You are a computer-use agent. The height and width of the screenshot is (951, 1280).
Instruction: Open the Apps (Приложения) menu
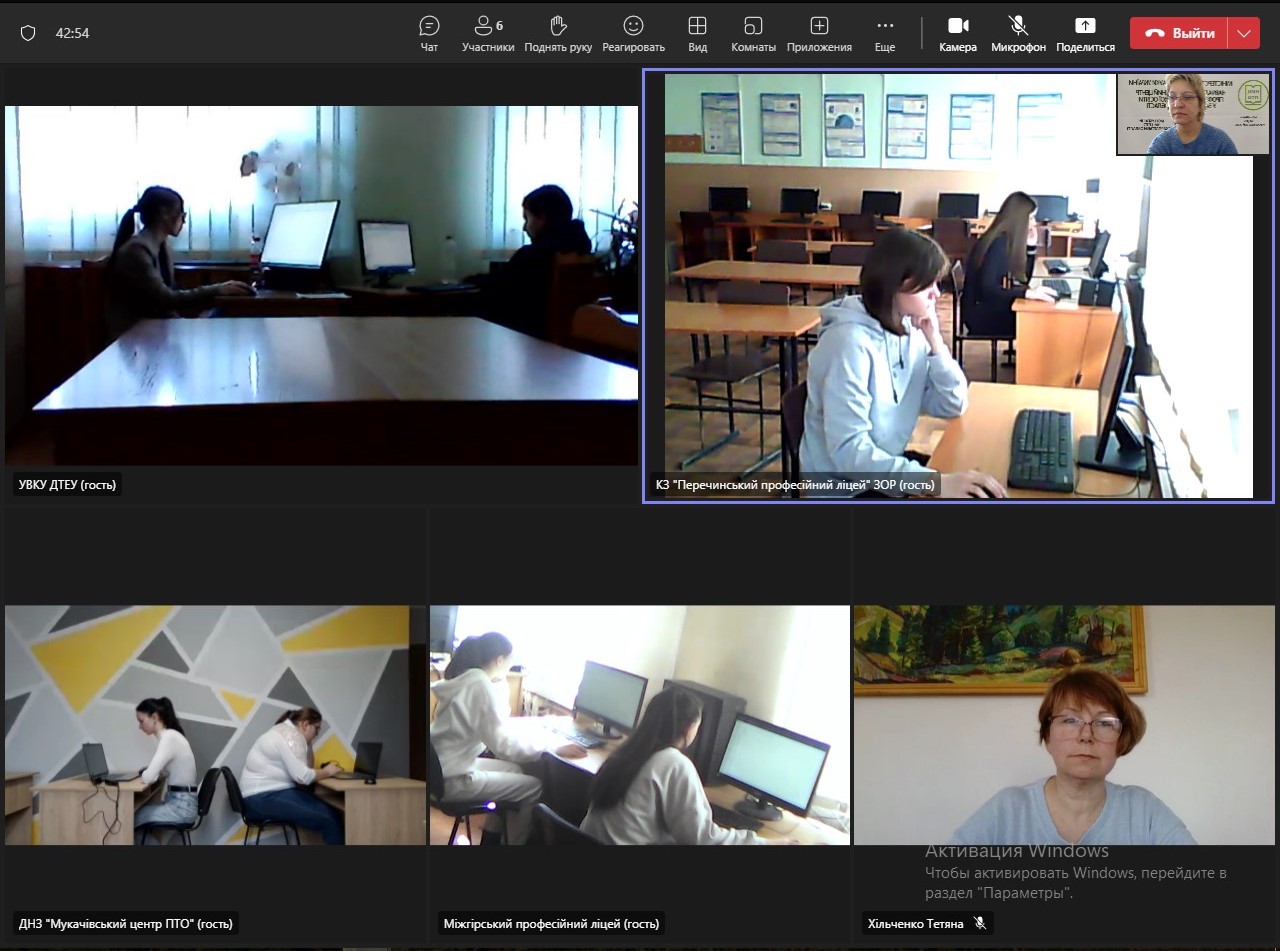click(x=819, y=33)
